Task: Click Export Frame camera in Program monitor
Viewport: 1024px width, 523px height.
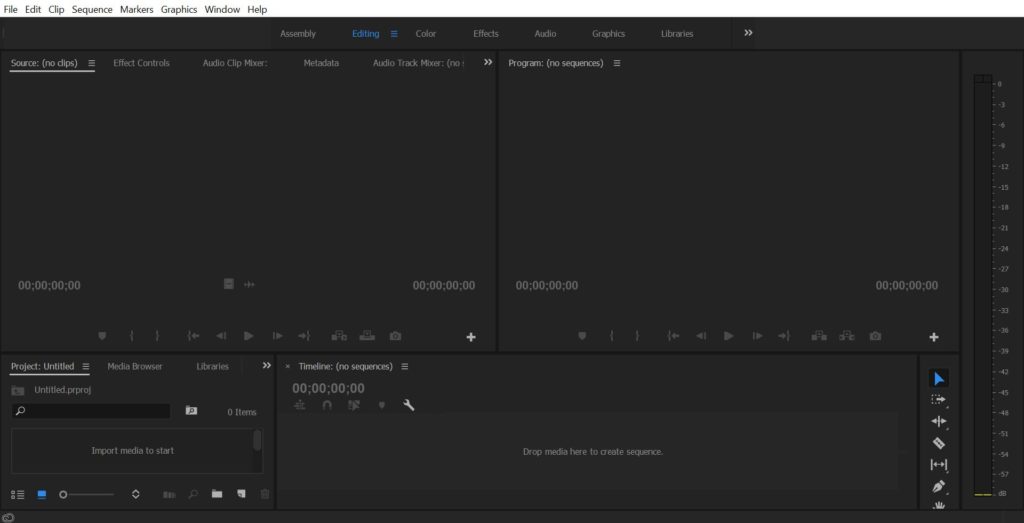Action: [x=875, y=336]
